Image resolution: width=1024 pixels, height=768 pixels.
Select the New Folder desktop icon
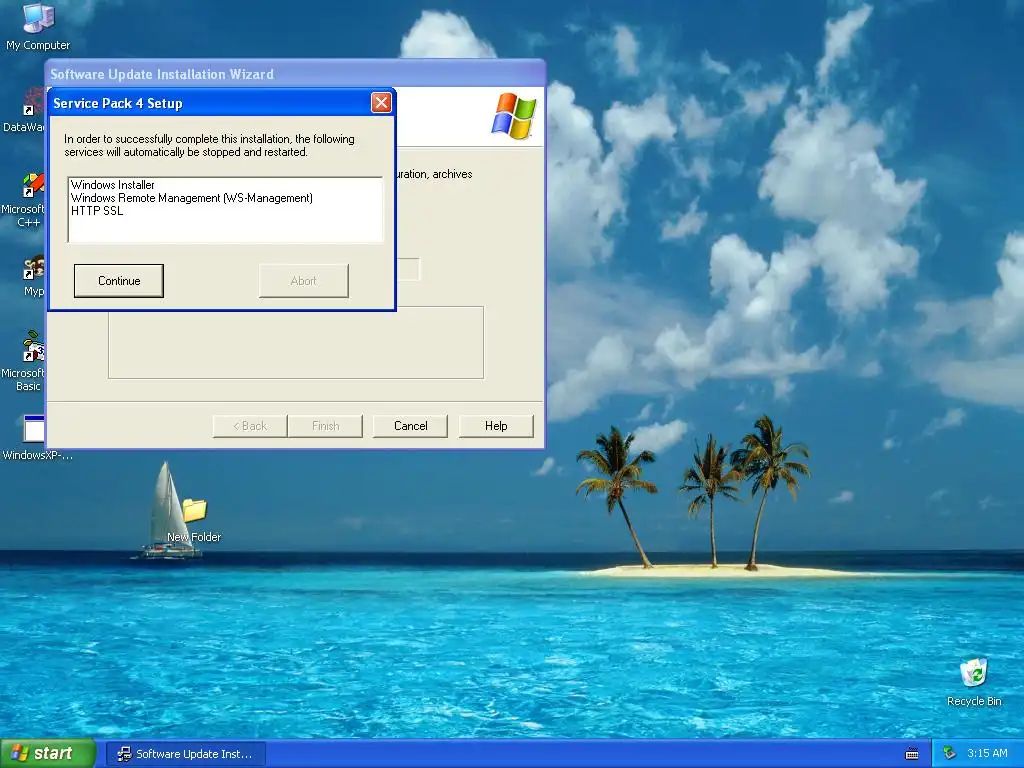click(194, 520)
